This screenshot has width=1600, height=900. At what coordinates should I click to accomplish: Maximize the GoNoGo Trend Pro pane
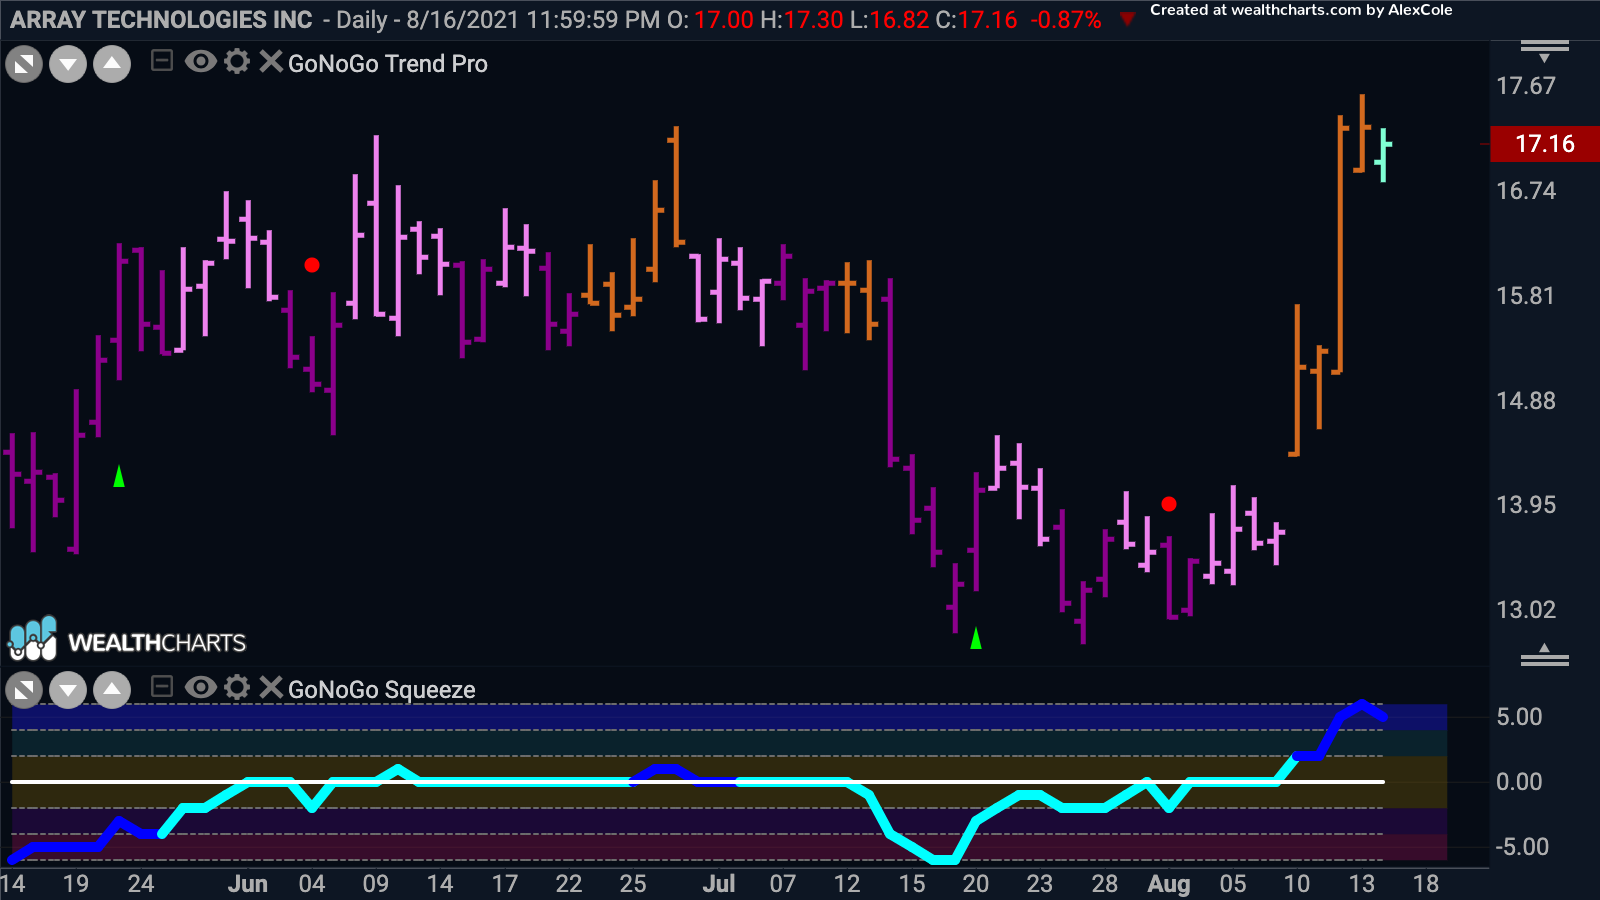24,65
